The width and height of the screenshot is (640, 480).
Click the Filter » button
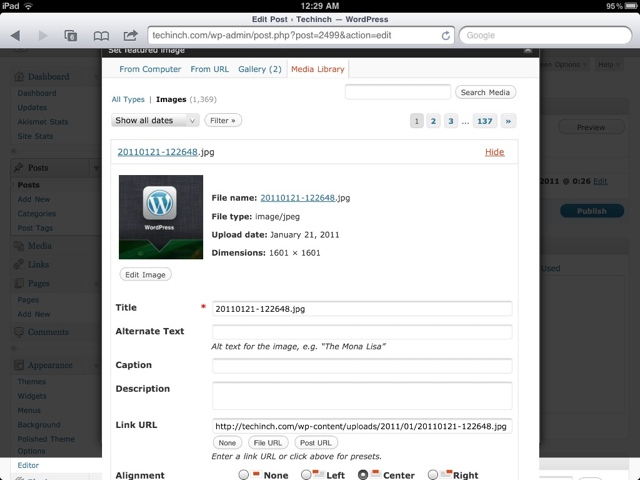223,120
